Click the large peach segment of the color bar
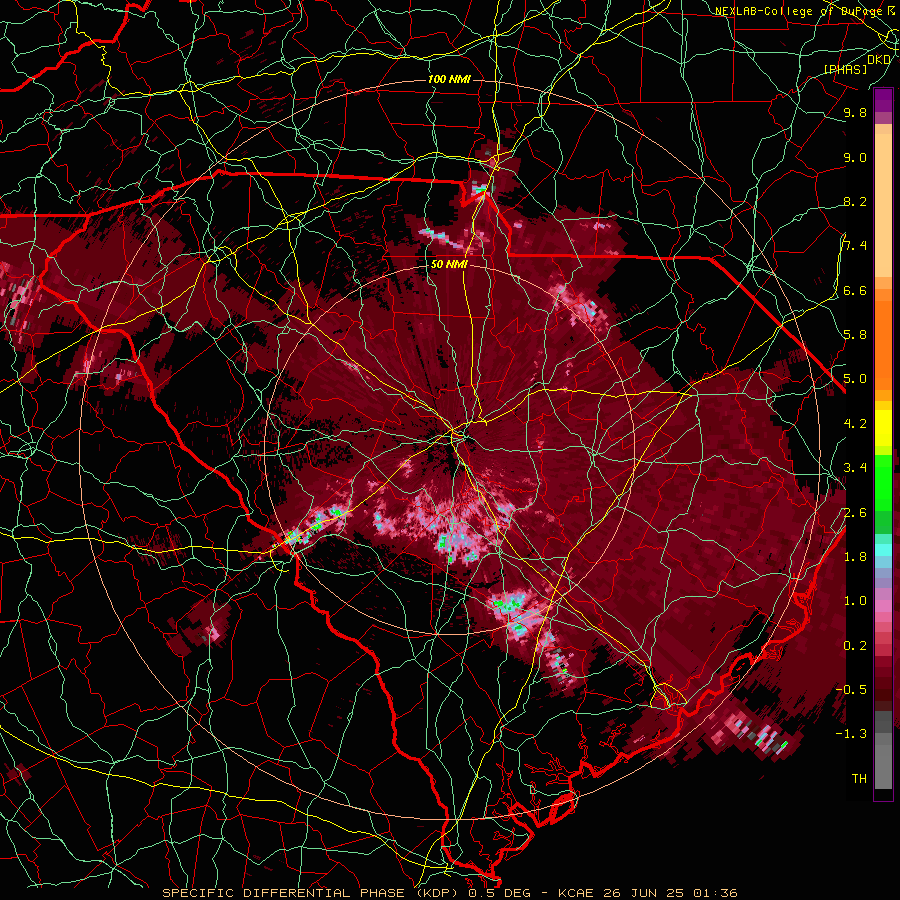This screenshot has height=900, width=900. (883, 206)
